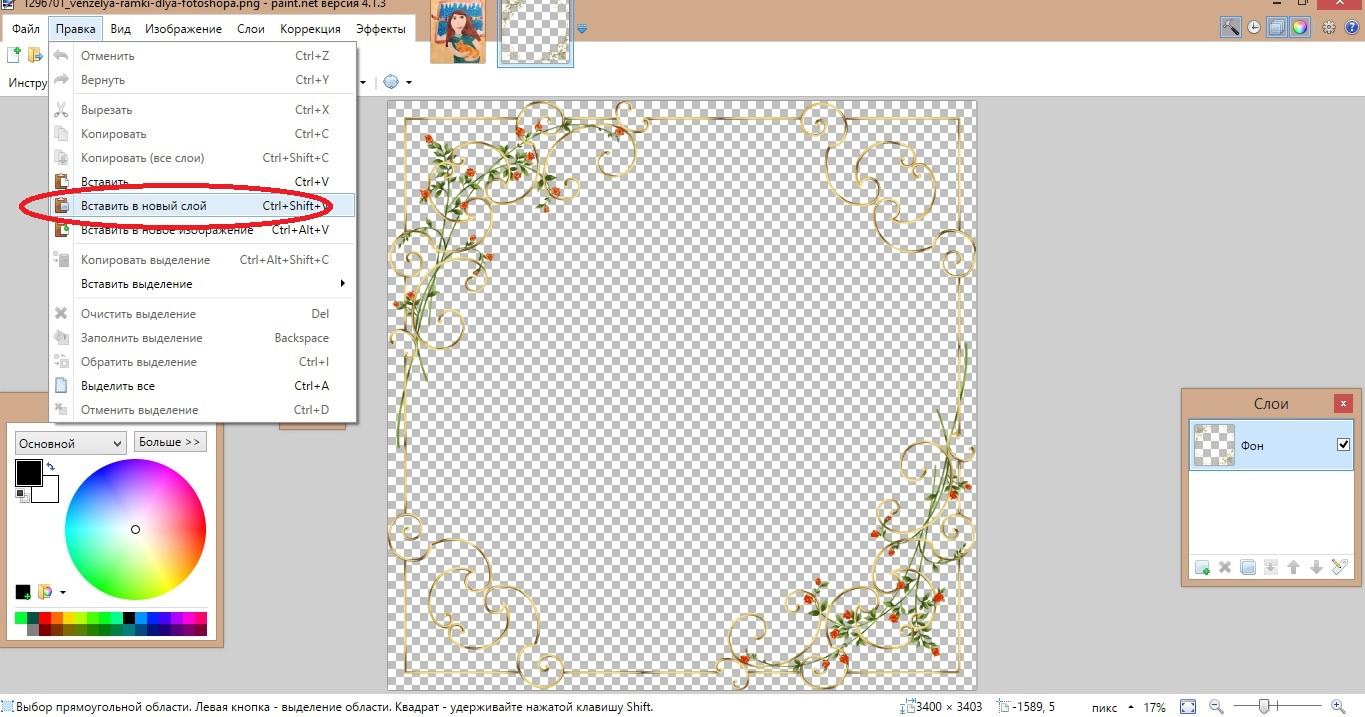Open the Эффекты menu
1365x717 pixels.
[381, 29]
